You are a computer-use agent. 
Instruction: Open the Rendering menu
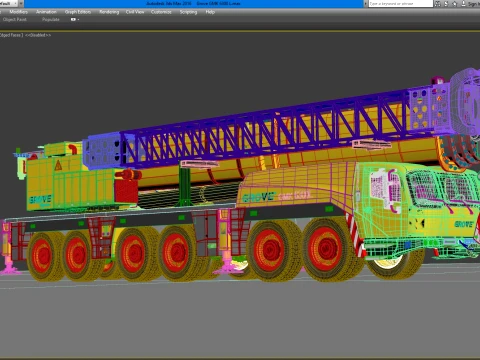click(109, 12)
